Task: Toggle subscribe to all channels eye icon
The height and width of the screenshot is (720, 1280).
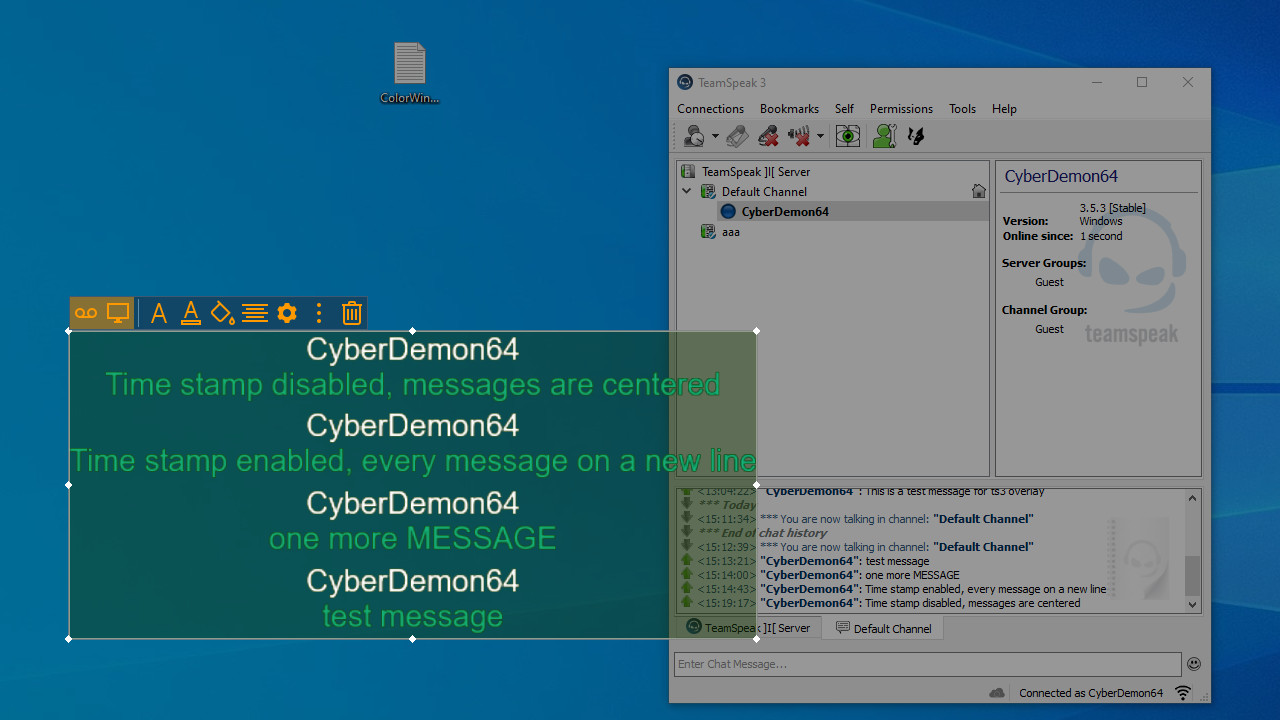Action: pos(848,136)
